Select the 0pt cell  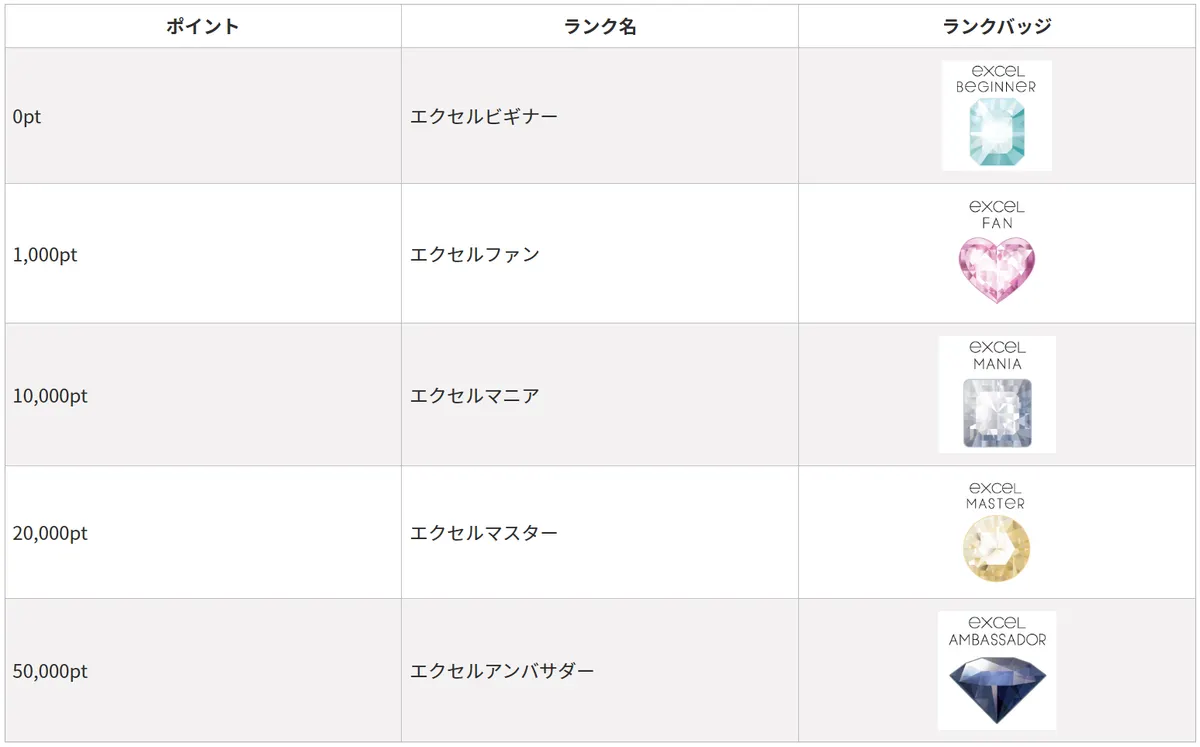pos(203,116)
